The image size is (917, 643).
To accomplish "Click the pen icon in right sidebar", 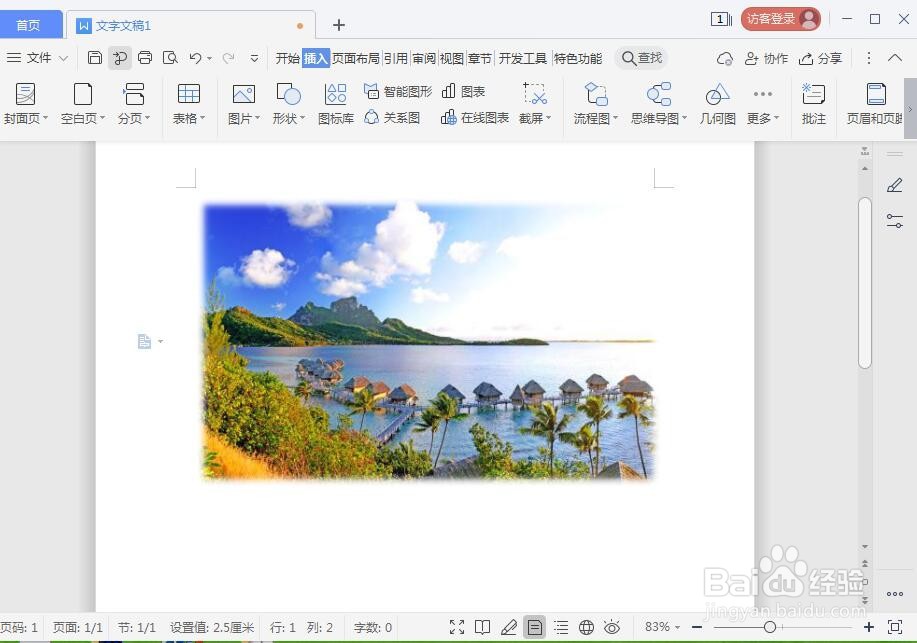I will tap(894, 185).
